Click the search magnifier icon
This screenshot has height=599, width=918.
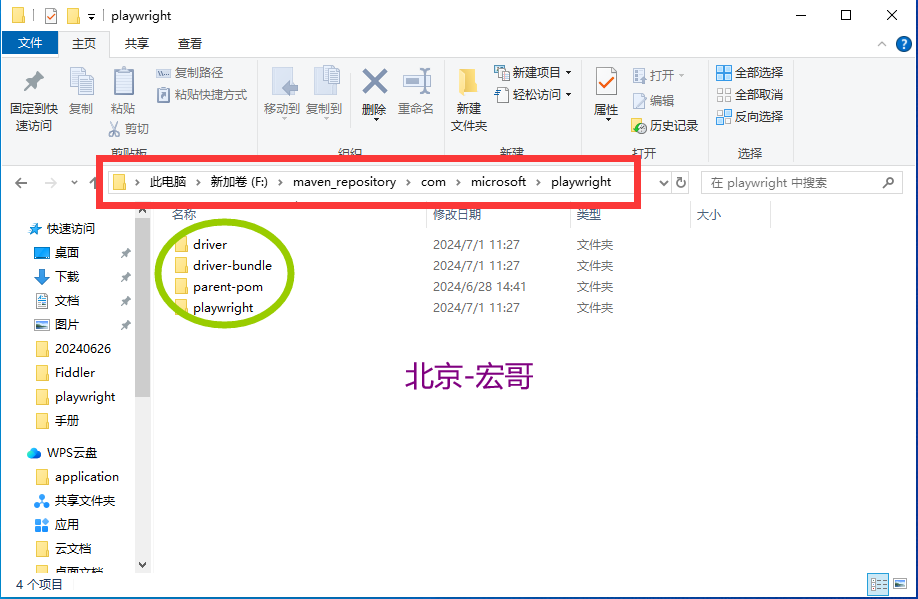(888, 183)
